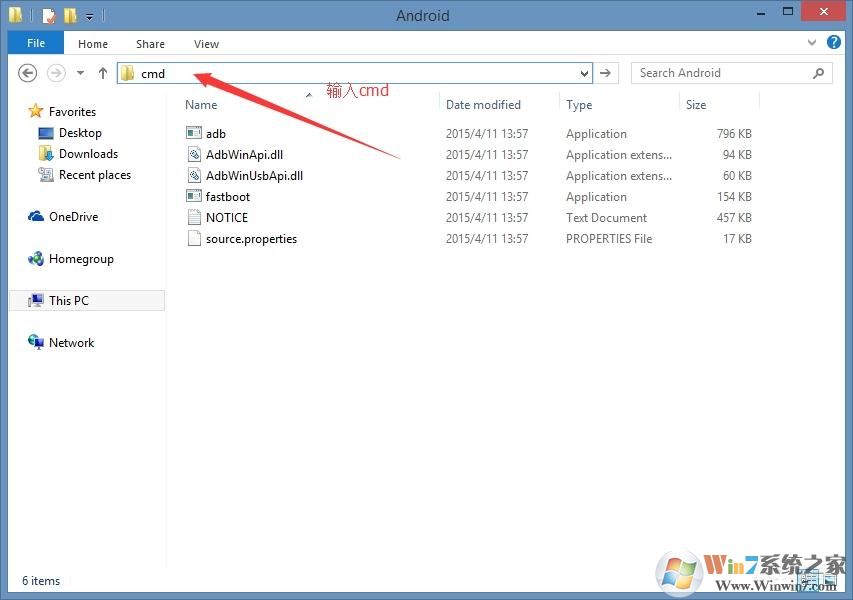This screenshot has width=853, height=600.
Task: Click the search magnifier icon
Action: 819,73
